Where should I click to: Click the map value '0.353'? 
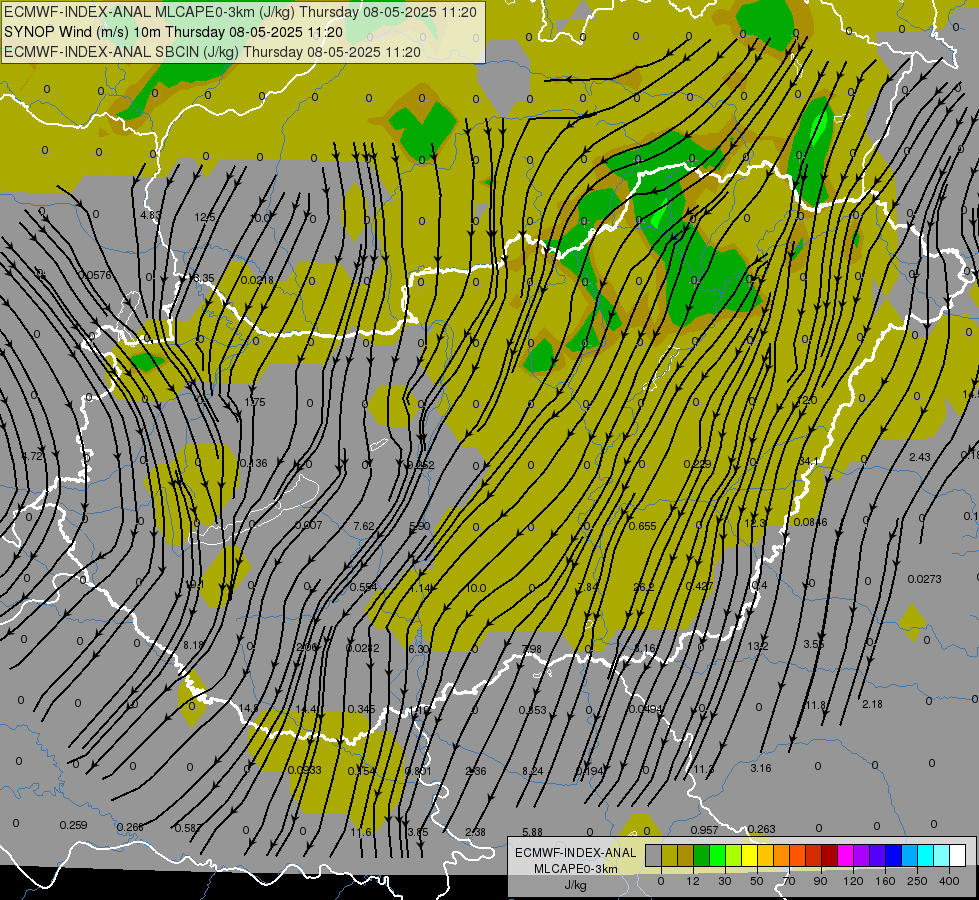533,710
